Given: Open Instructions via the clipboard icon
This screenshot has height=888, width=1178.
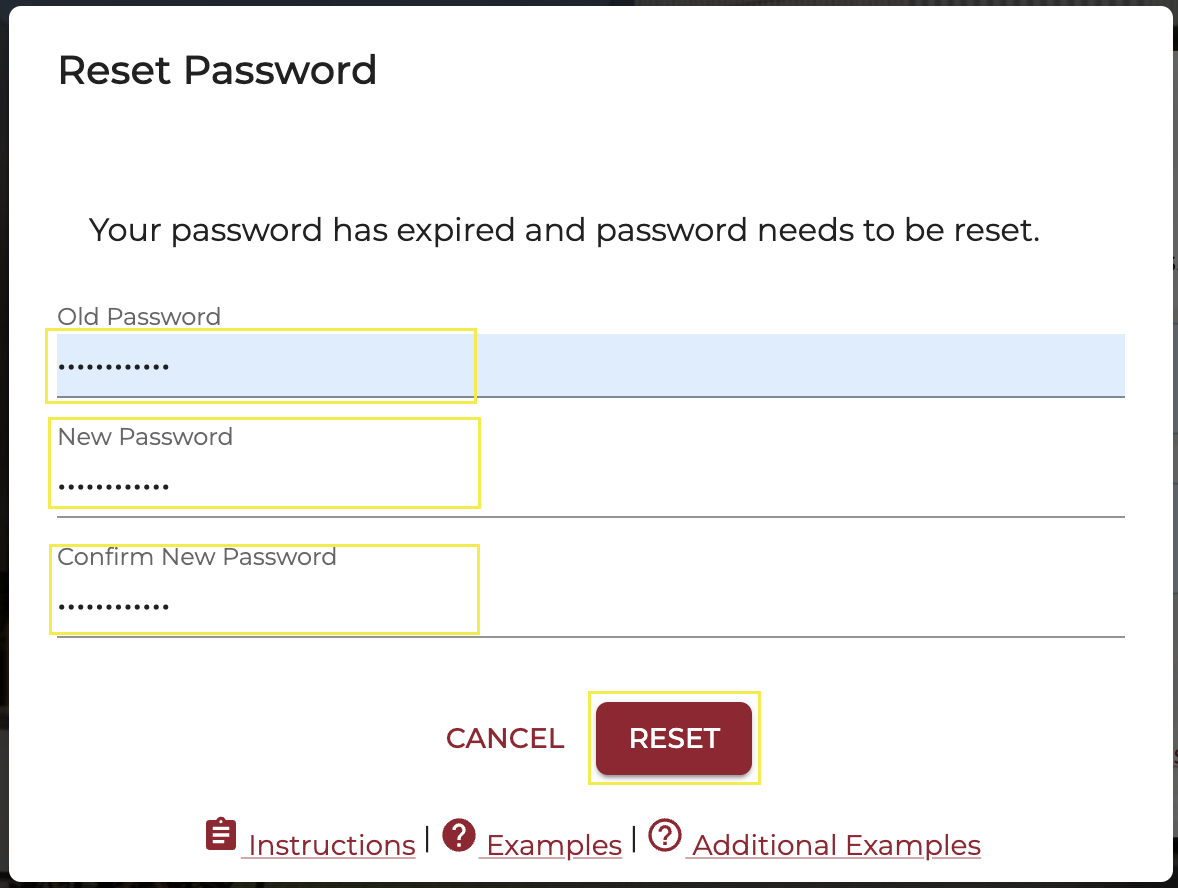Looking at the screenshot, I should click(x=221, y=834).
